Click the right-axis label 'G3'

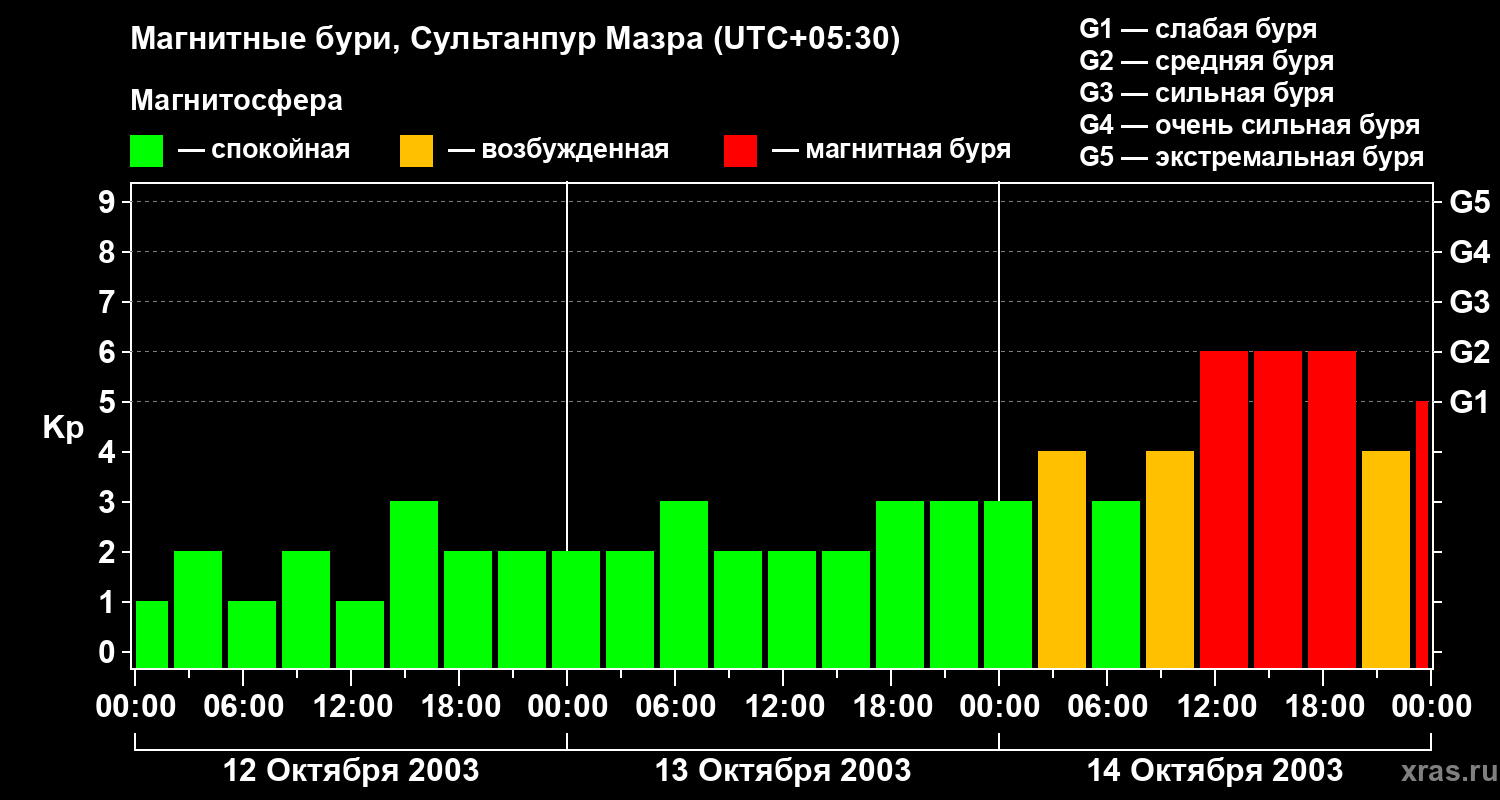pos(1469,302)
